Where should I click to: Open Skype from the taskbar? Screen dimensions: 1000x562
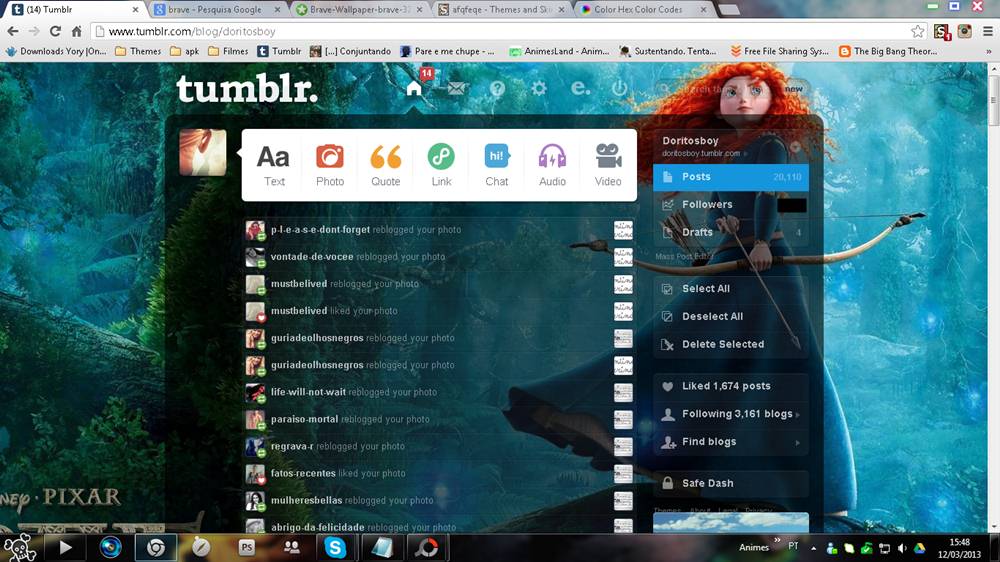click(x=335, y=547)
